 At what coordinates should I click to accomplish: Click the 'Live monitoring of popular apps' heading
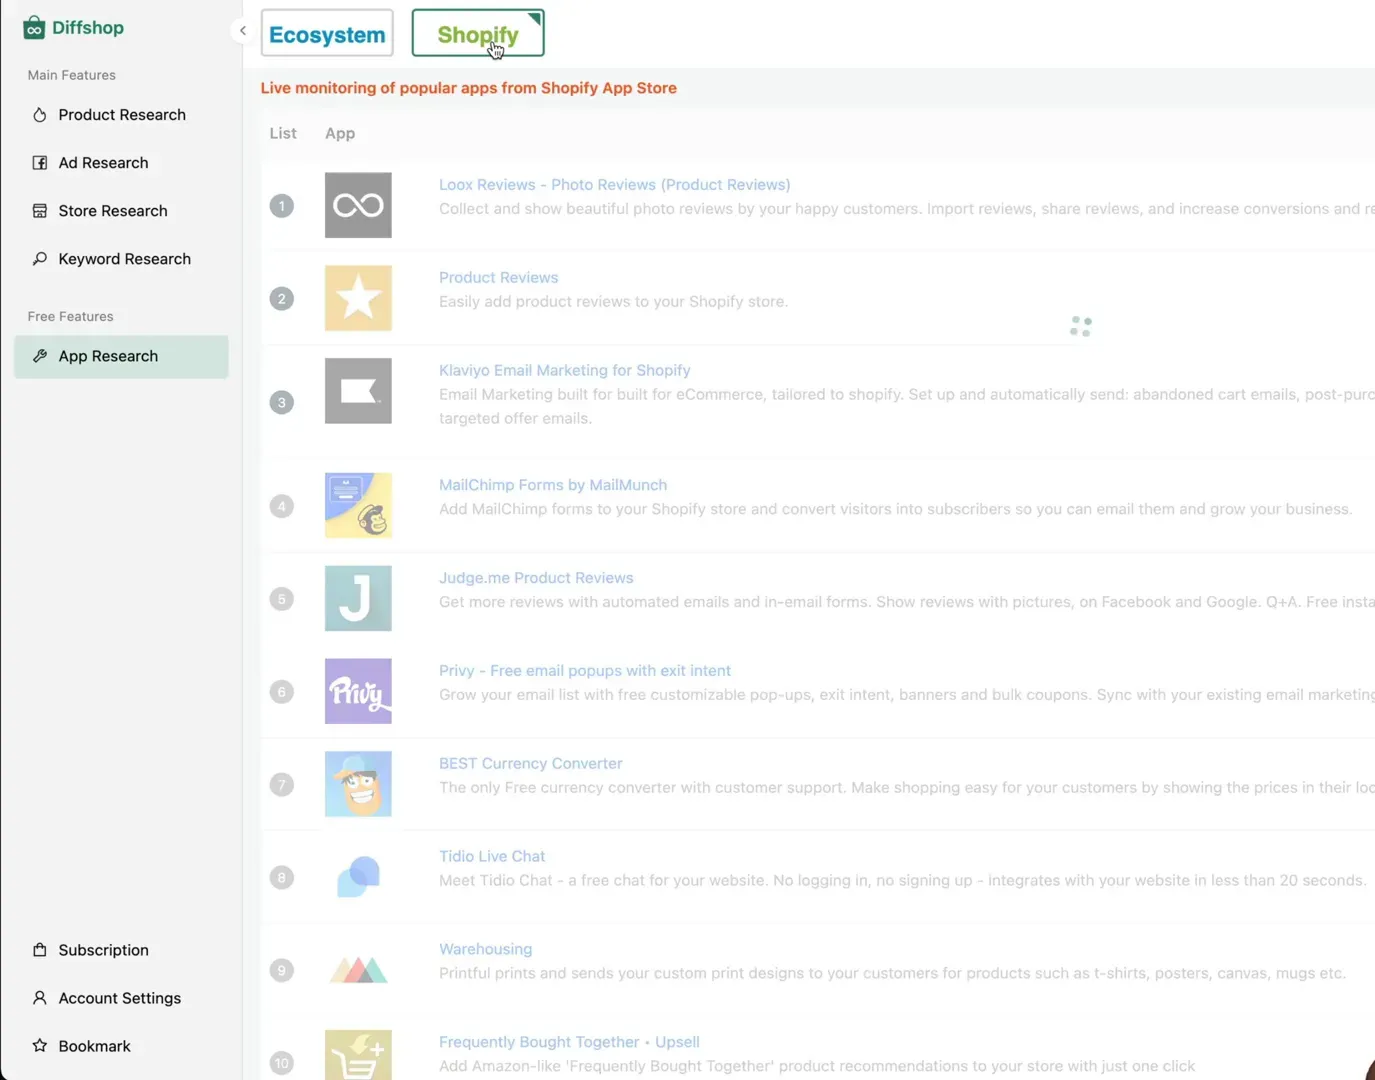tap(469, 88)
